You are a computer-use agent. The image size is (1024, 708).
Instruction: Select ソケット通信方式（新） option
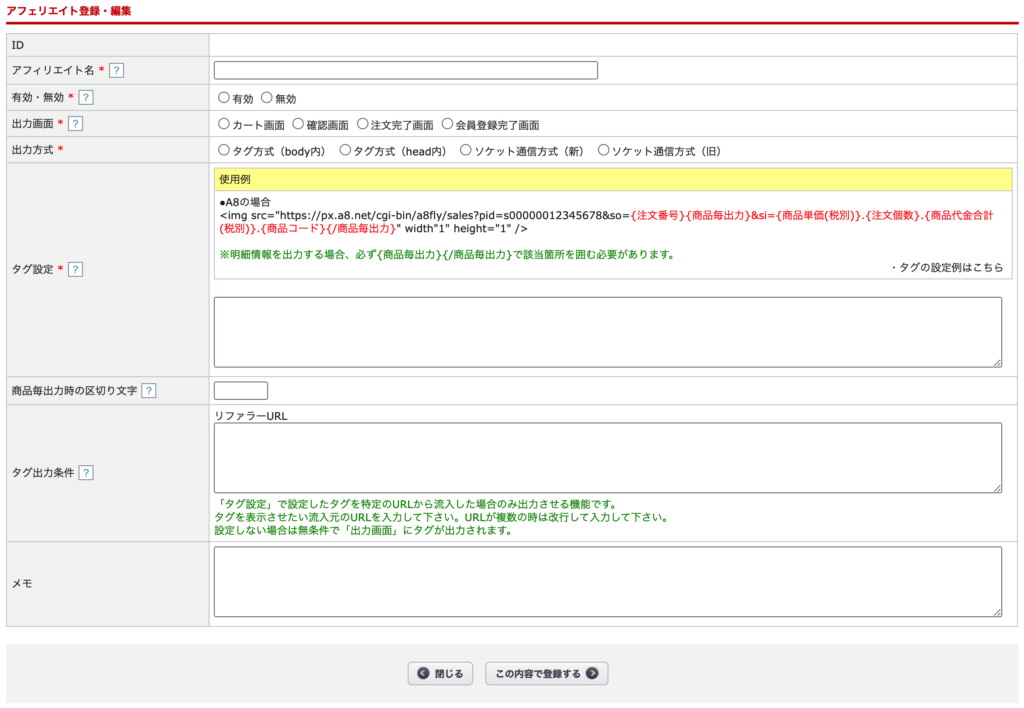(x=466, y=150)
